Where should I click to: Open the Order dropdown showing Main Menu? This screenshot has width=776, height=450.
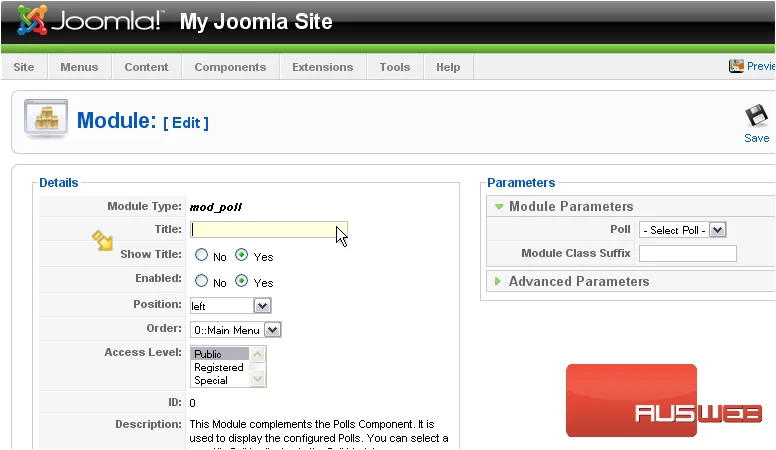pyautogui.click(x=236, y=330)
